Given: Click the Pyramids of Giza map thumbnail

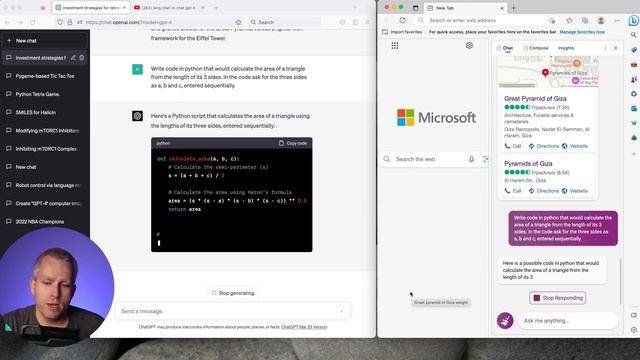Looking at the screenshot, I should [548, 72].
